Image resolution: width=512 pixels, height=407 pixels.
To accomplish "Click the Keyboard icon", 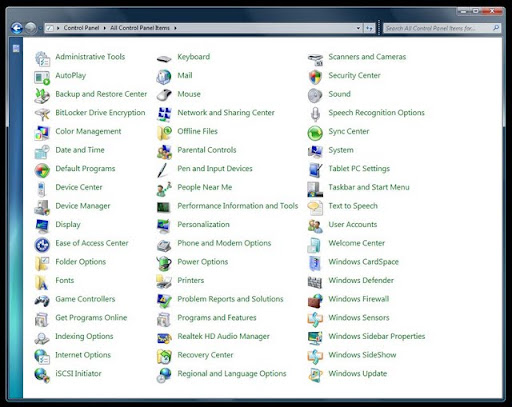I will click(x=164, y=59).
